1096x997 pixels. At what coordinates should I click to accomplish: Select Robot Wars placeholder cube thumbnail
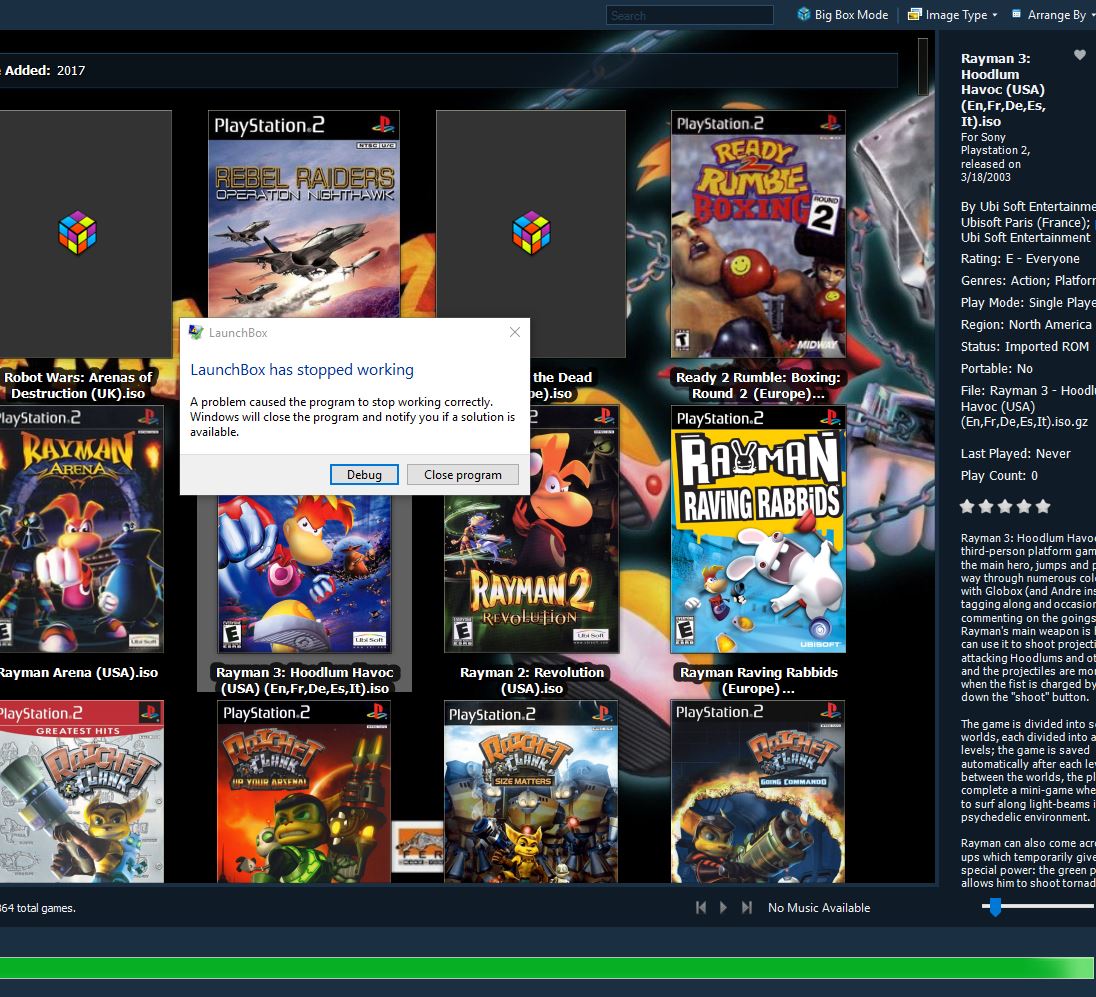78,233
